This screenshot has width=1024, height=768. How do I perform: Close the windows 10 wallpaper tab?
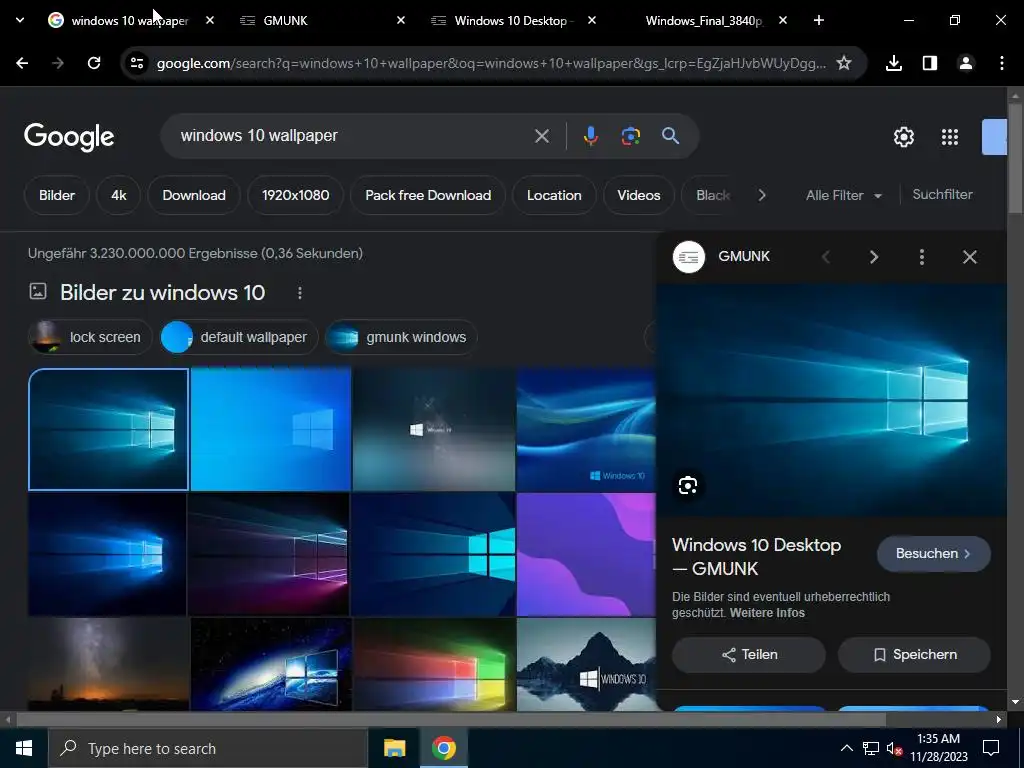tap(210, 20)
